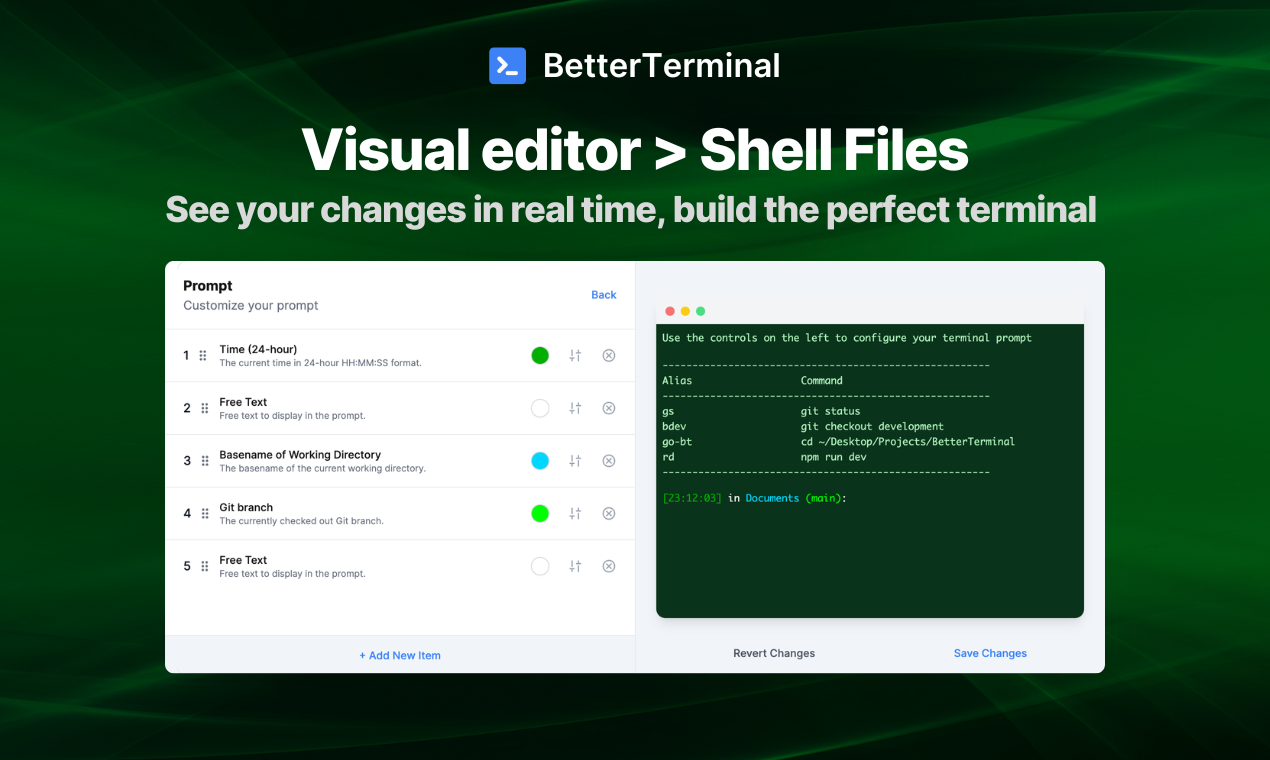The image size is (1270, 760).
Task: Click the 'Customize your prompt' subtitle
Action: (x=251, y=306)
